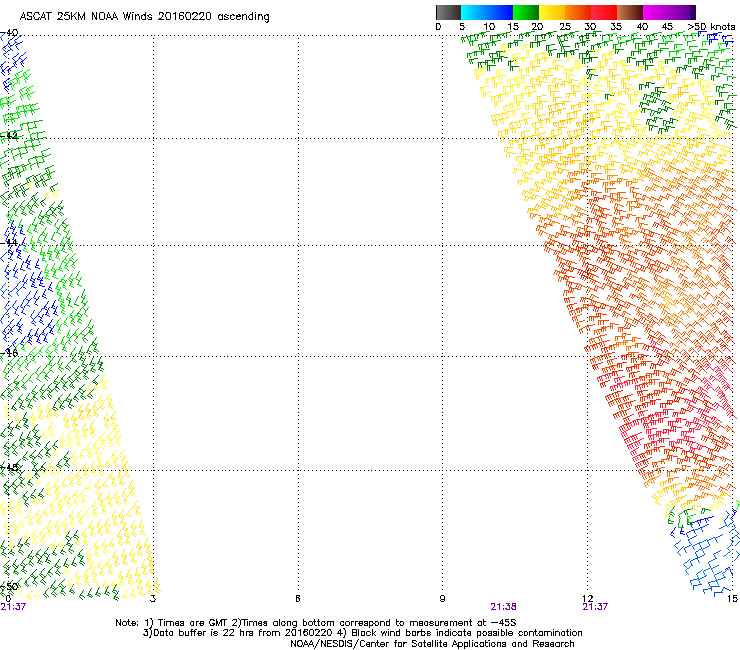Select the magenta-purple 40-50 knots color bar segment
The height and width of the screenshot is (650, 740).
pyautogui.click(x=669, y=12)
